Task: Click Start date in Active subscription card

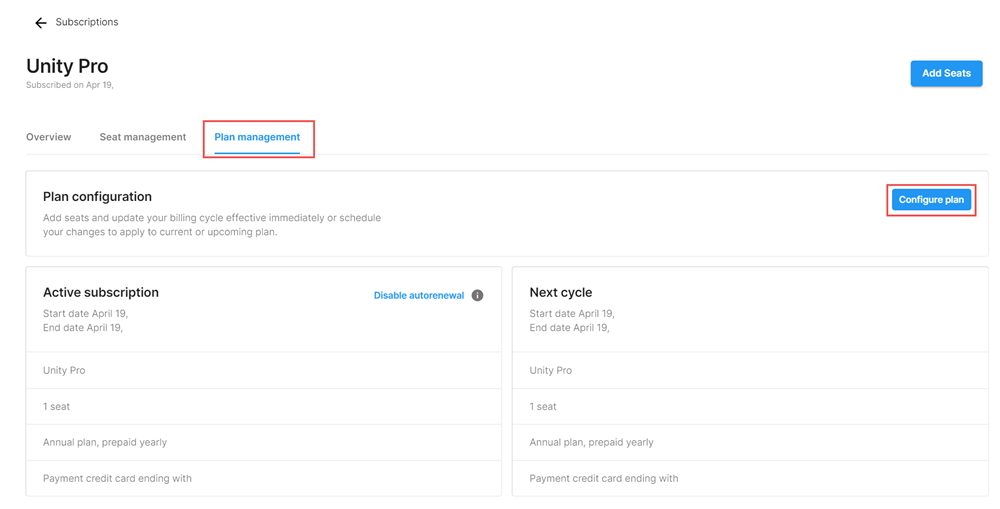Action: click(85, 314)
